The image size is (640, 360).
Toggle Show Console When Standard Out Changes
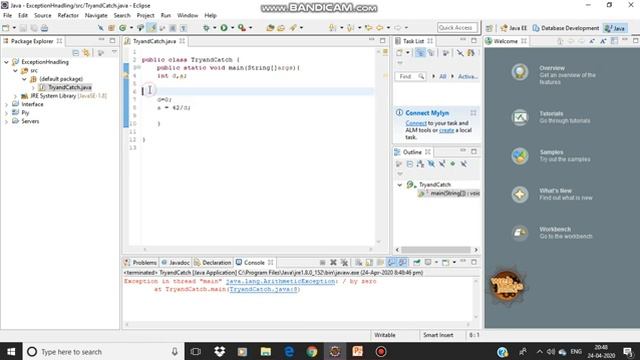[x=391, y=262]
